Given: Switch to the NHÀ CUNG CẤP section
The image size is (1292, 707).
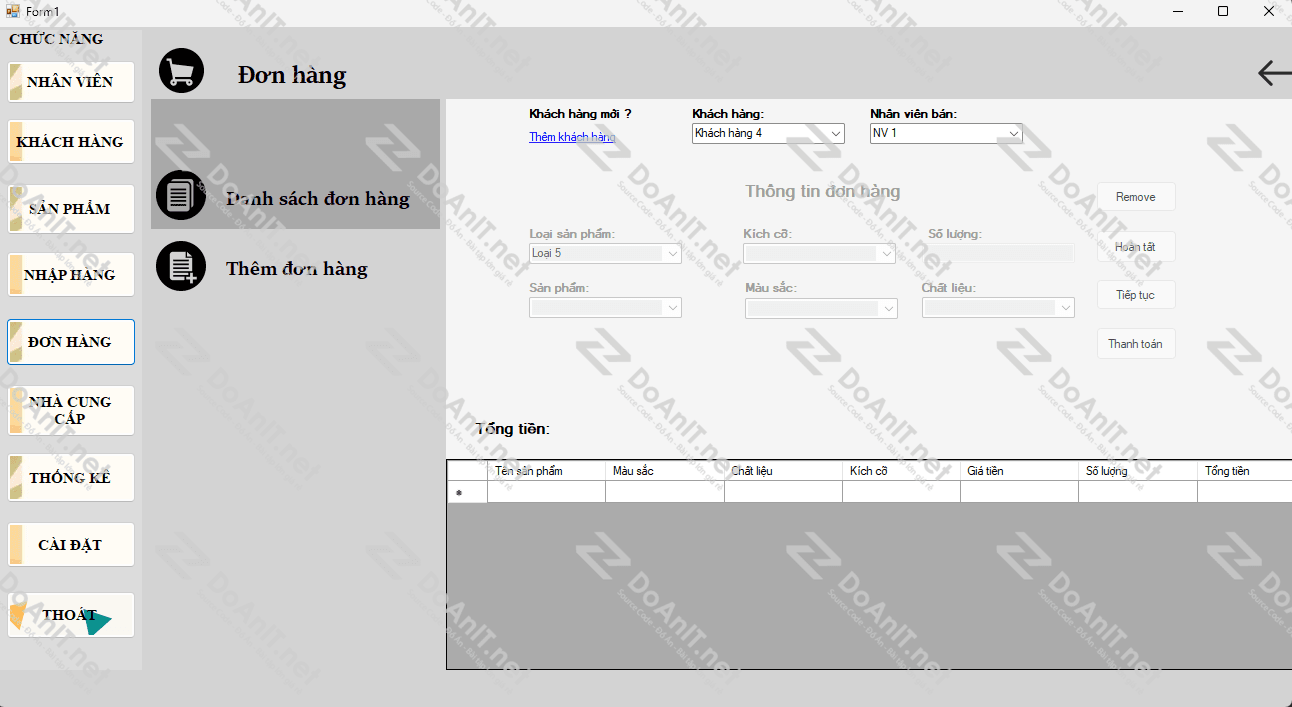Looking at the screenshot, I should tap(71, 410).
